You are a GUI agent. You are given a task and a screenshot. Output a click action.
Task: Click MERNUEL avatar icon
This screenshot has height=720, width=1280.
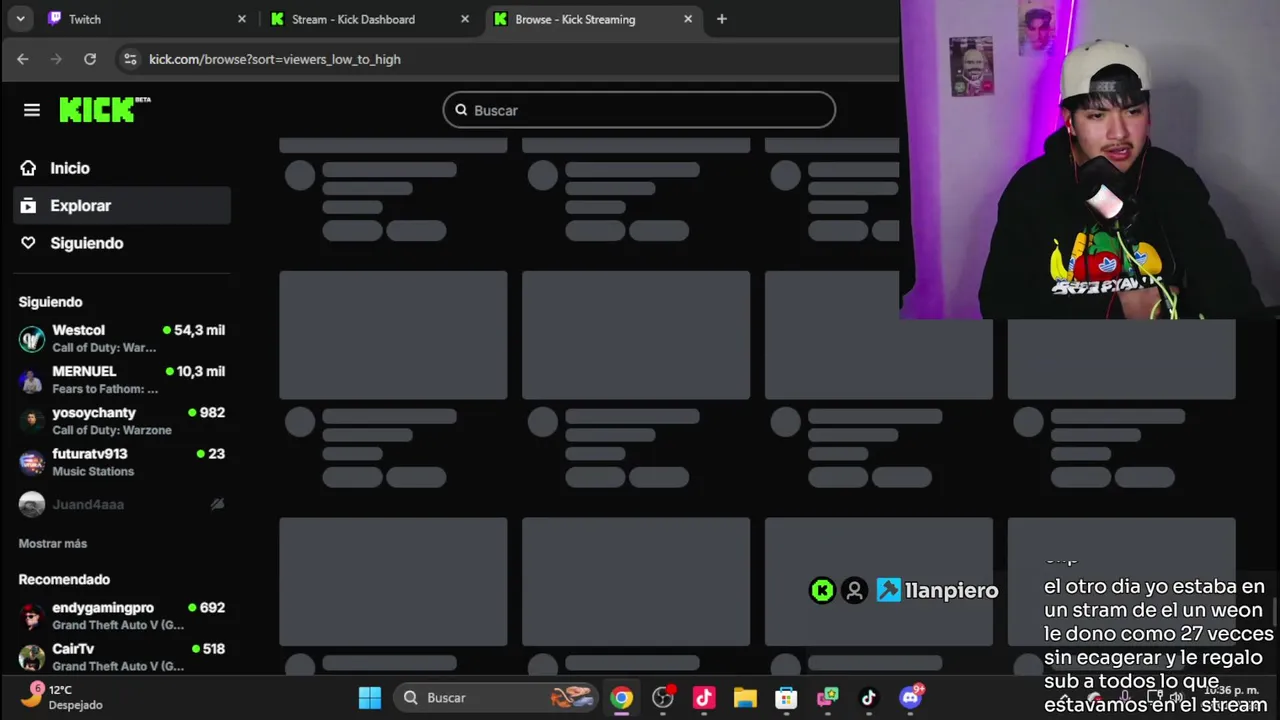pos(32,380)
